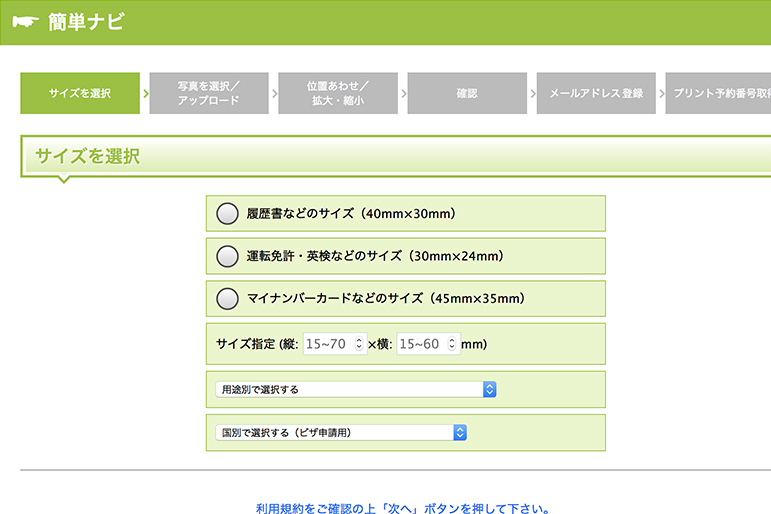Click the 簡単ナビ header title
Viewport: 771px width, 514px height.
[86, 23]
